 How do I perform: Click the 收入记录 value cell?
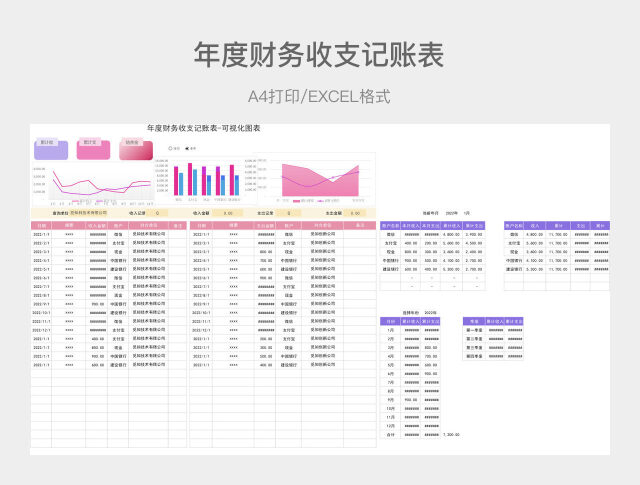tap(158, 213)
